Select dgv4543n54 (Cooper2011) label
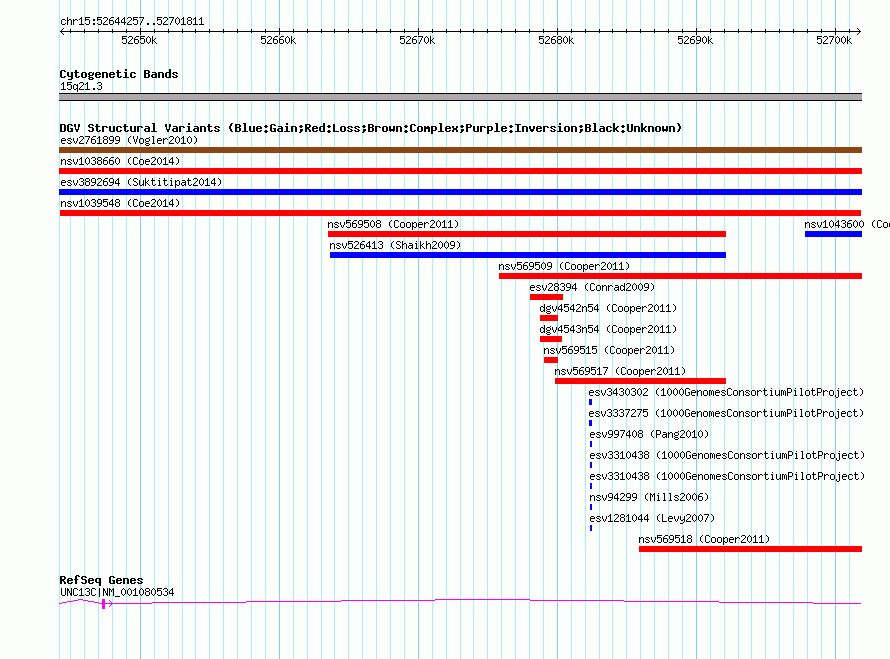The width and height of the screenshot is (890, 659). (x=608, y=329)
